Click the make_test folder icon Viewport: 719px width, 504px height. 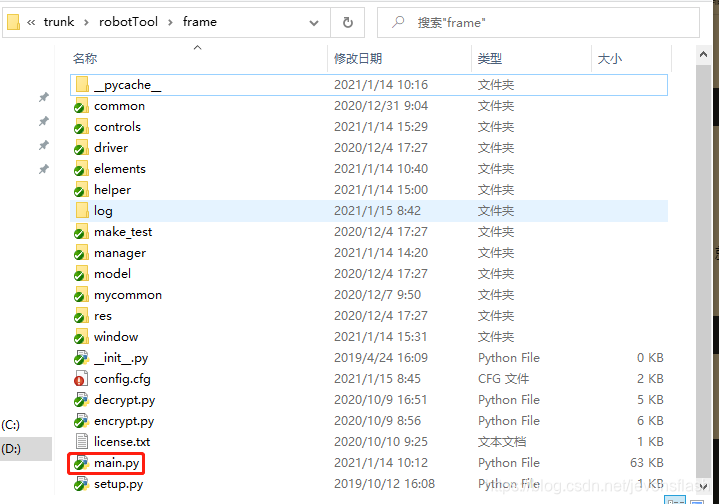pos(81,232)
